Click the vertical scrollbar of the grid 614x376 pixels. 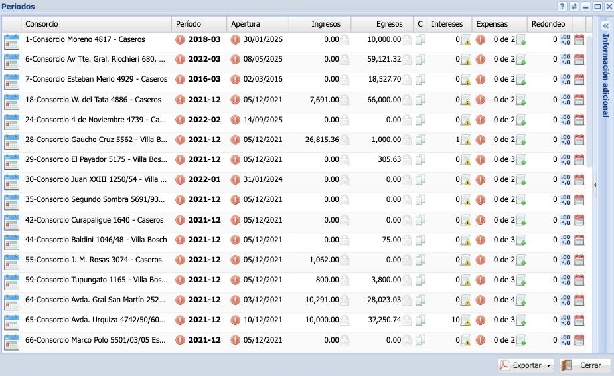pos(589,102)
